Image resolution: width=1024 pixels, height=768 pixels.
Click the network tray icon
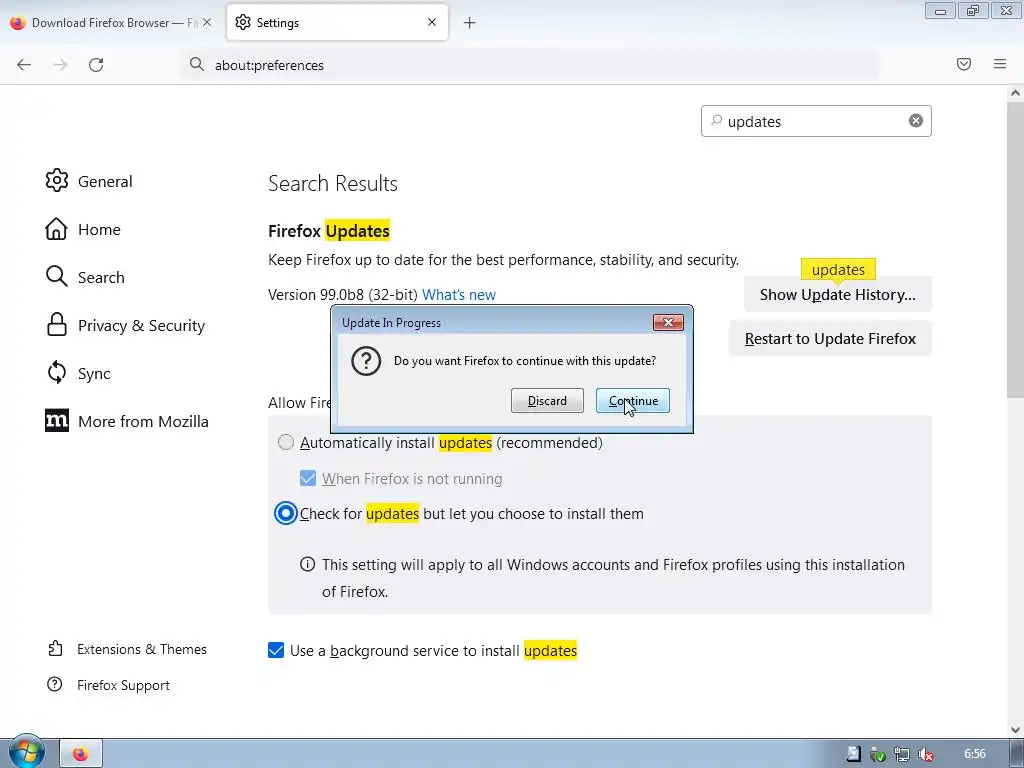(x=902, y=754)
